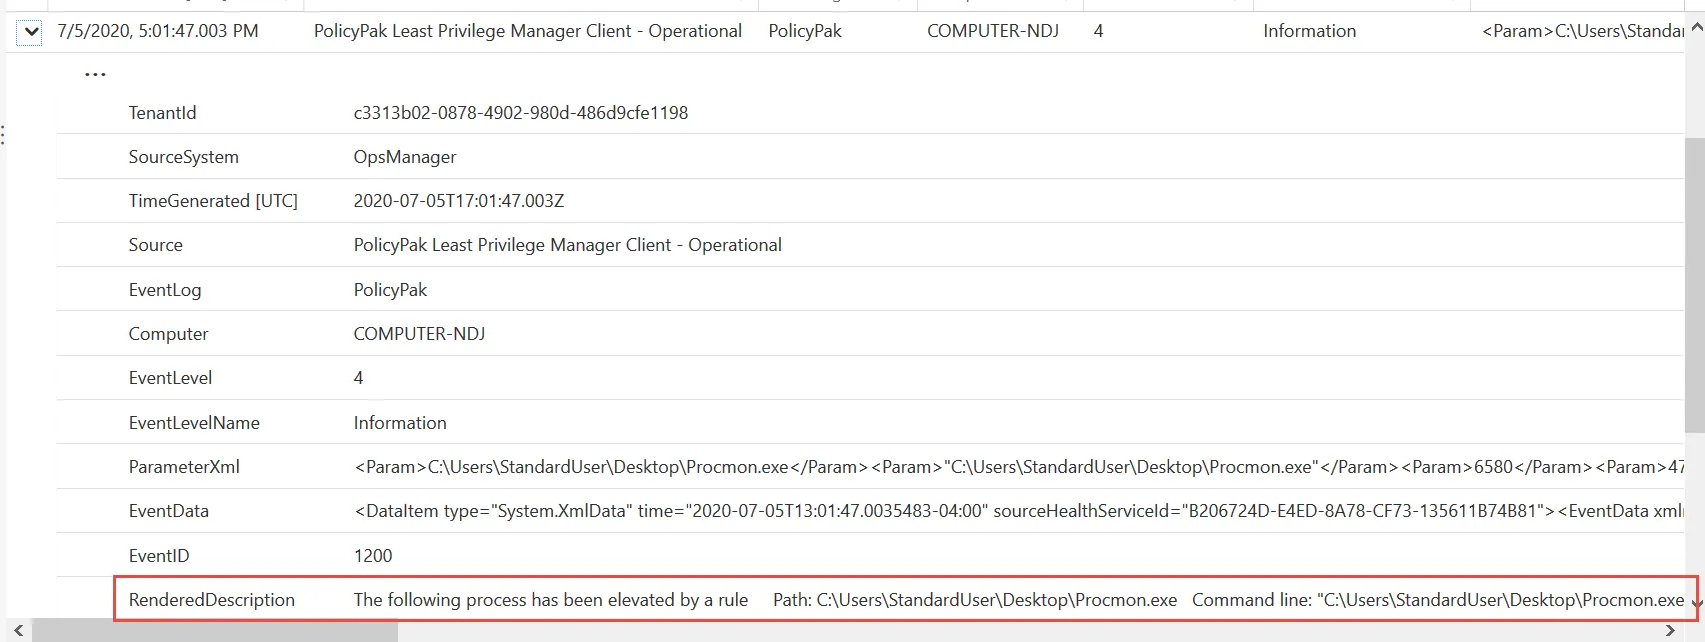Click the horizontal scrollbar left arrow
1705x642 pixels.
coord(17,631)
